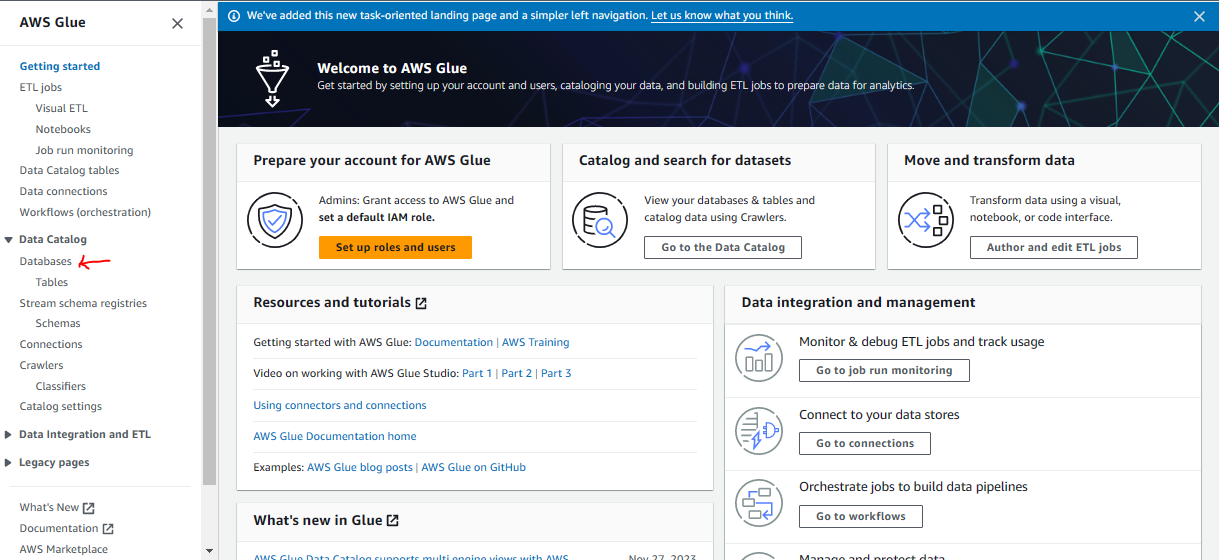Expand the Legacy pages section
The width and height of the screenshot is (1219, 560).
(9, 463)
